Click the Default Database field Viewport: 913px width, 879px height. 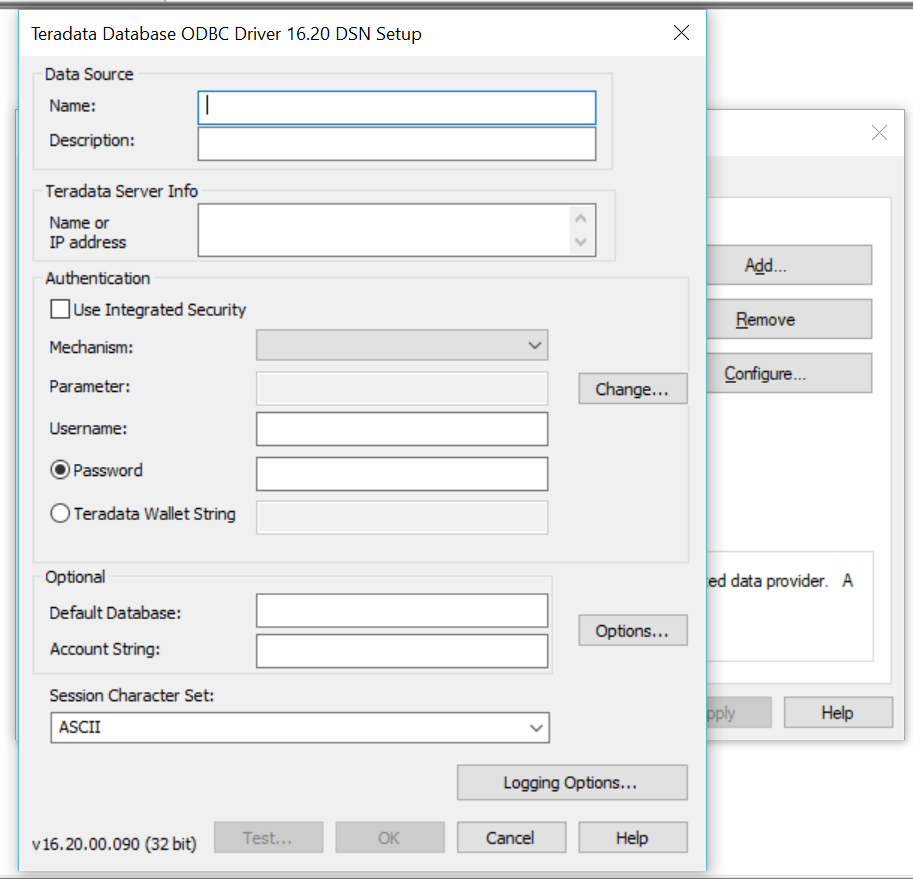tap(402, 611)
